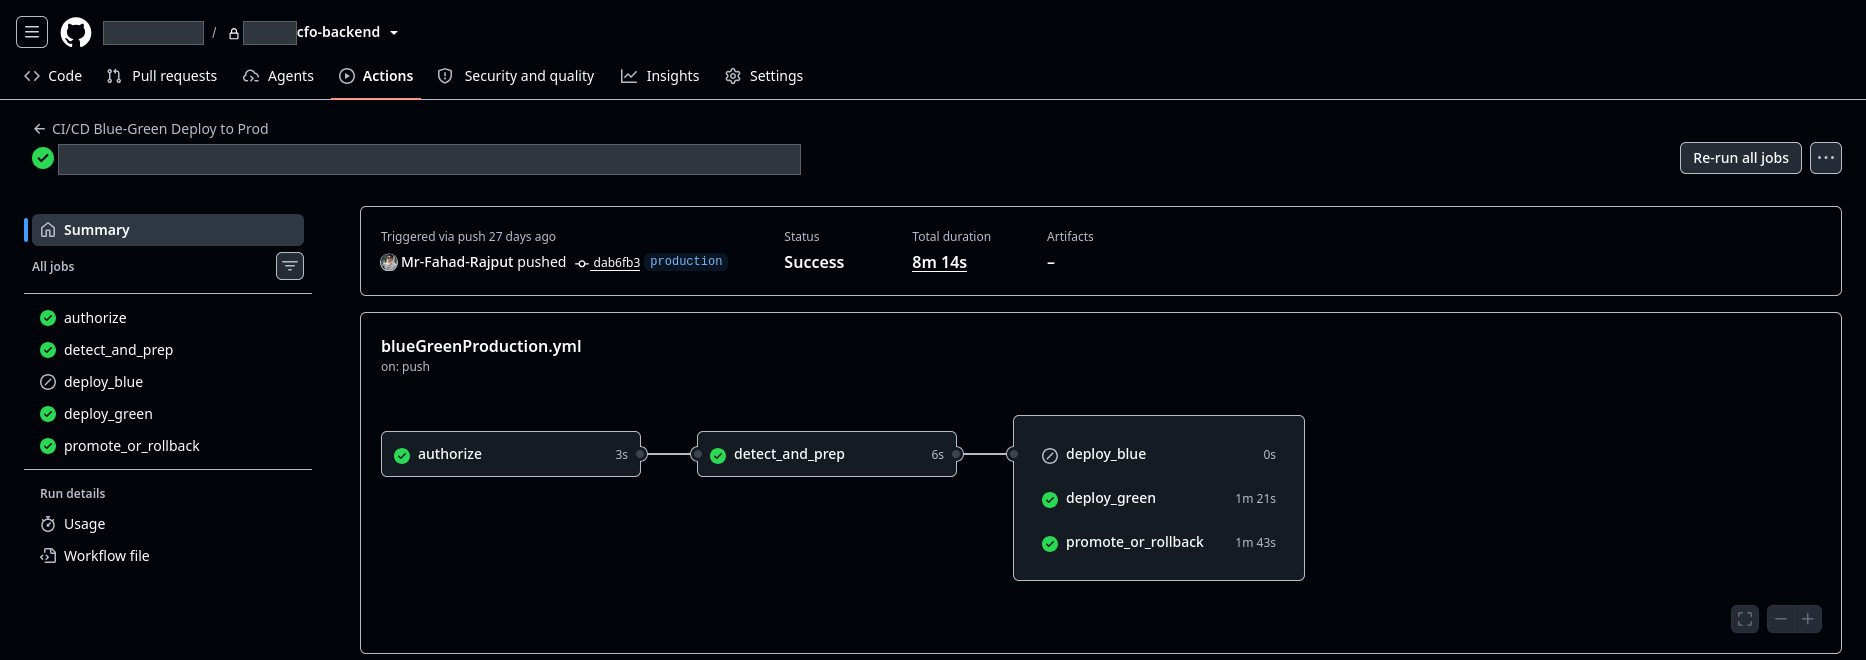1866x660 pixels.
Task: Open the 8m 14s total duration link
Action: [x=939, y=262]
